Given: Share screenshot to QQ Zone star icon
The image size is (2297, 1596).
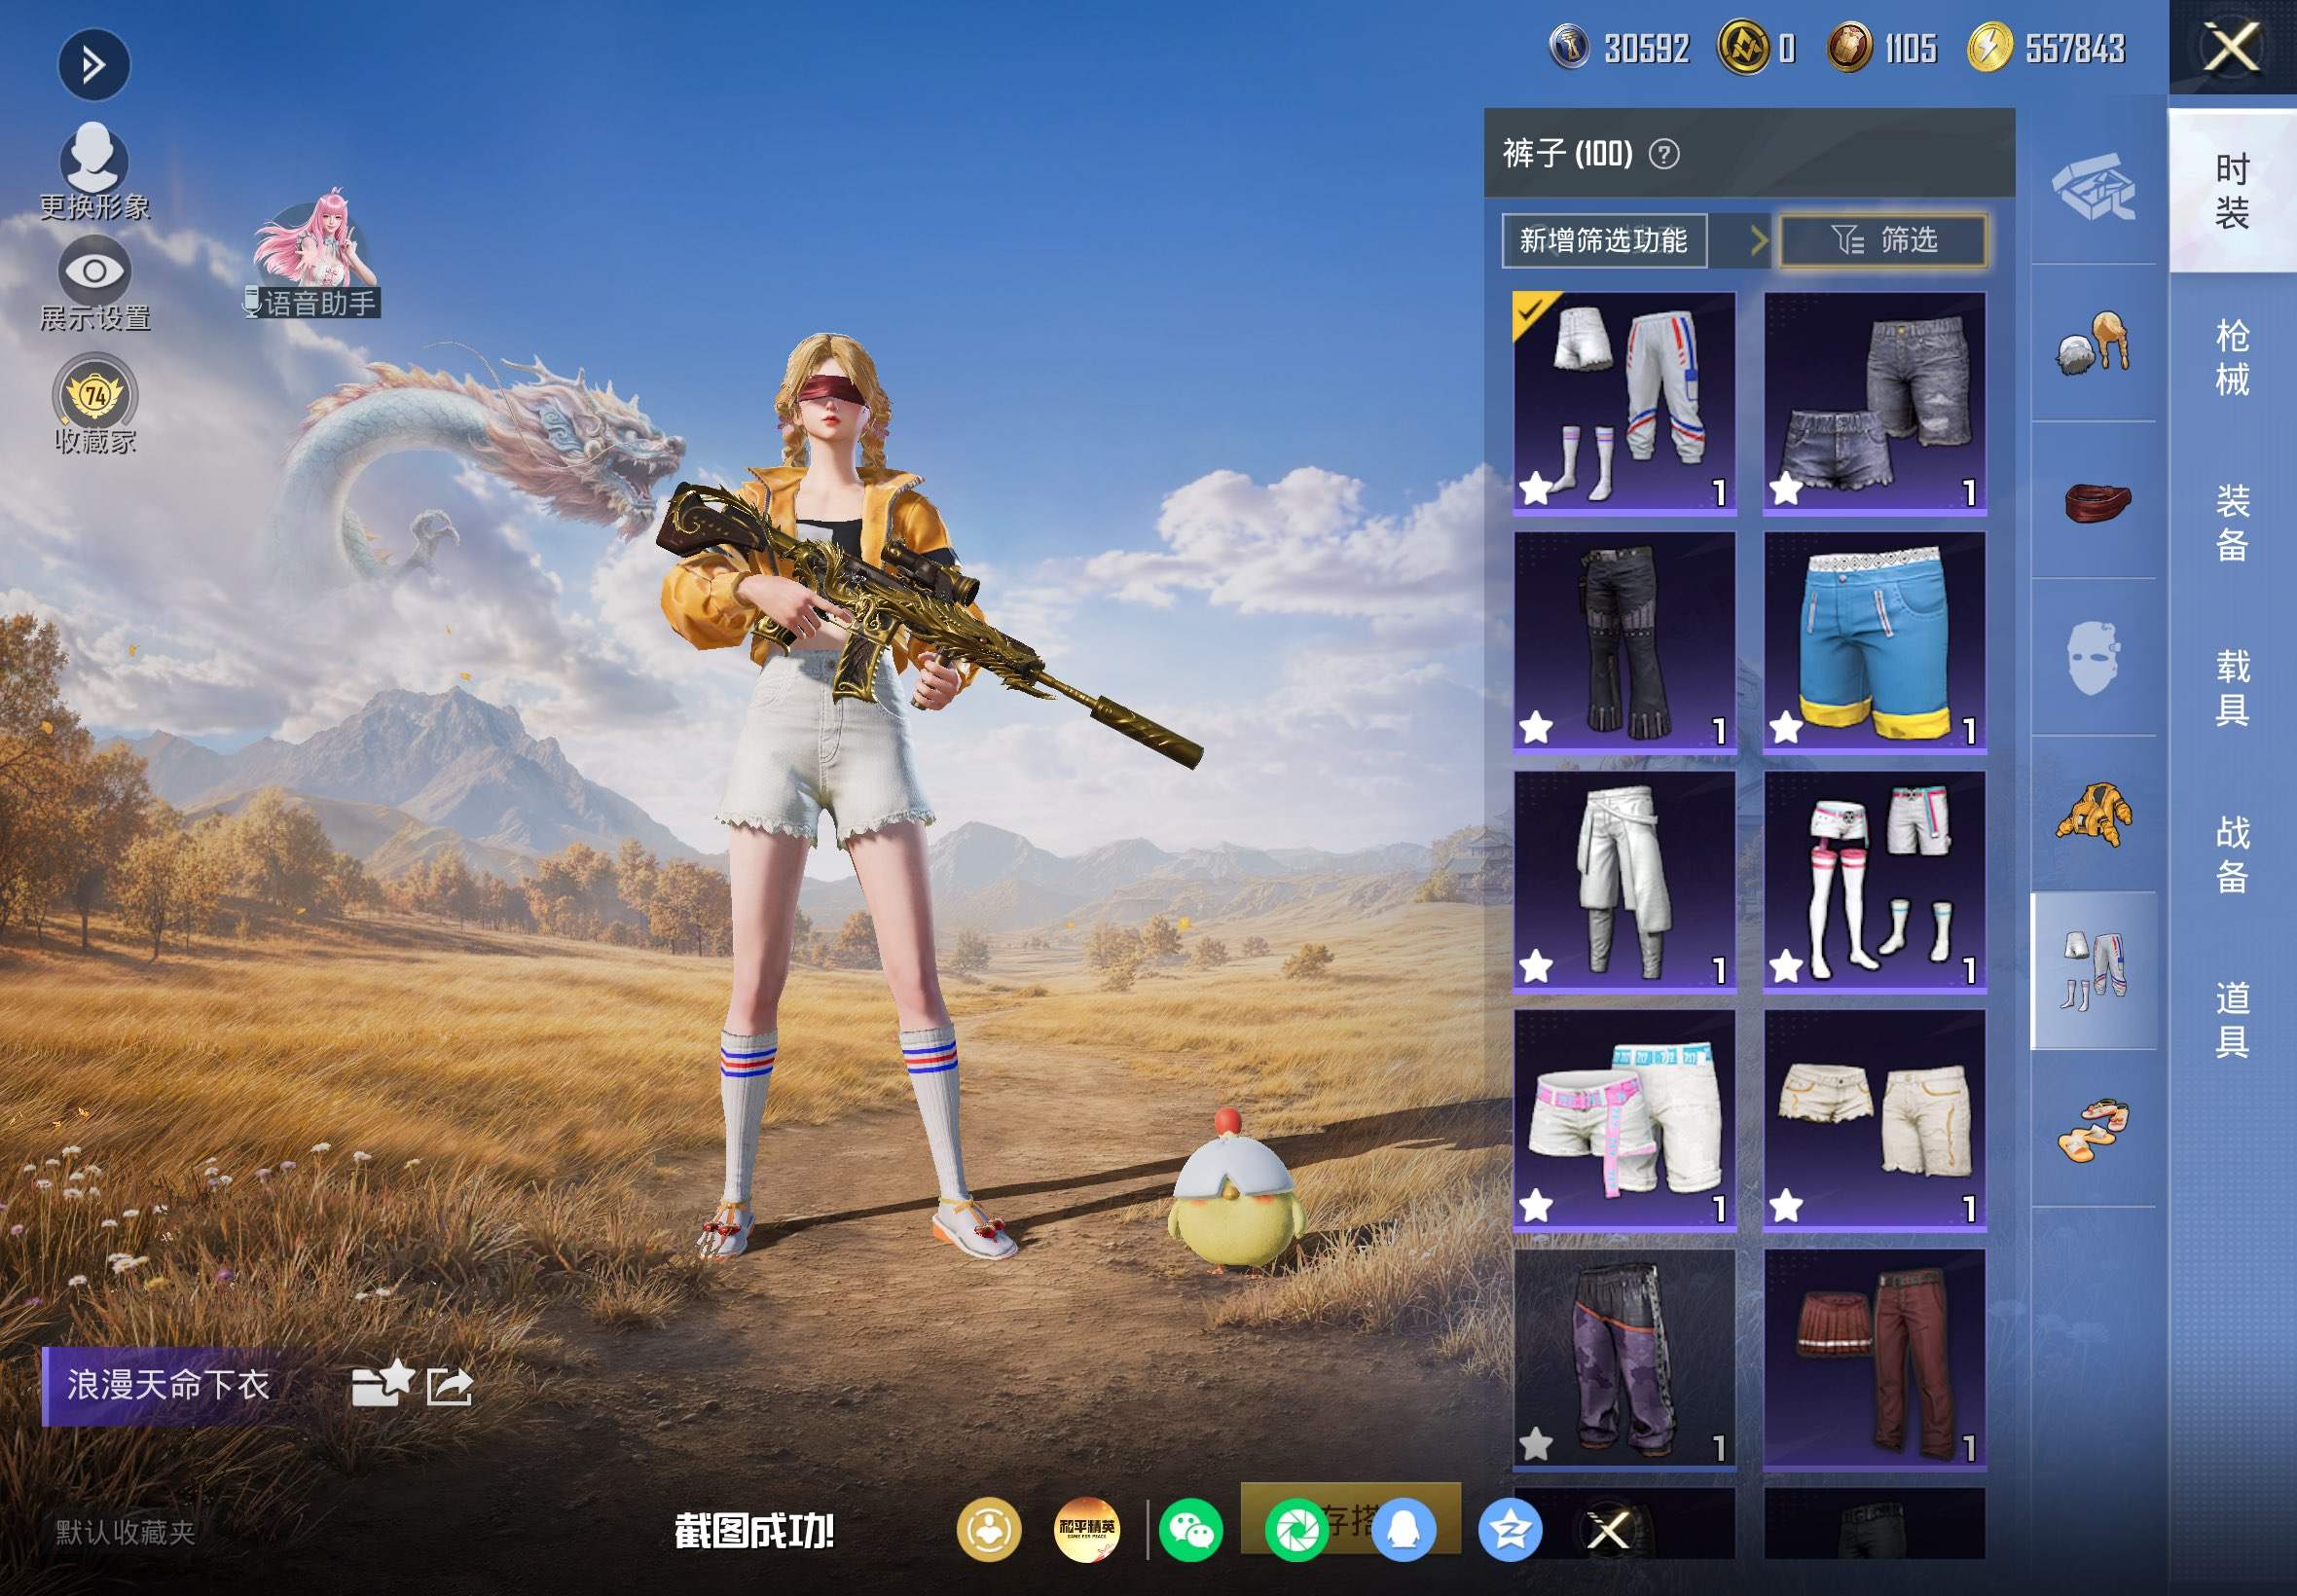Looking at the screenshot, I should [1509, 1529].
